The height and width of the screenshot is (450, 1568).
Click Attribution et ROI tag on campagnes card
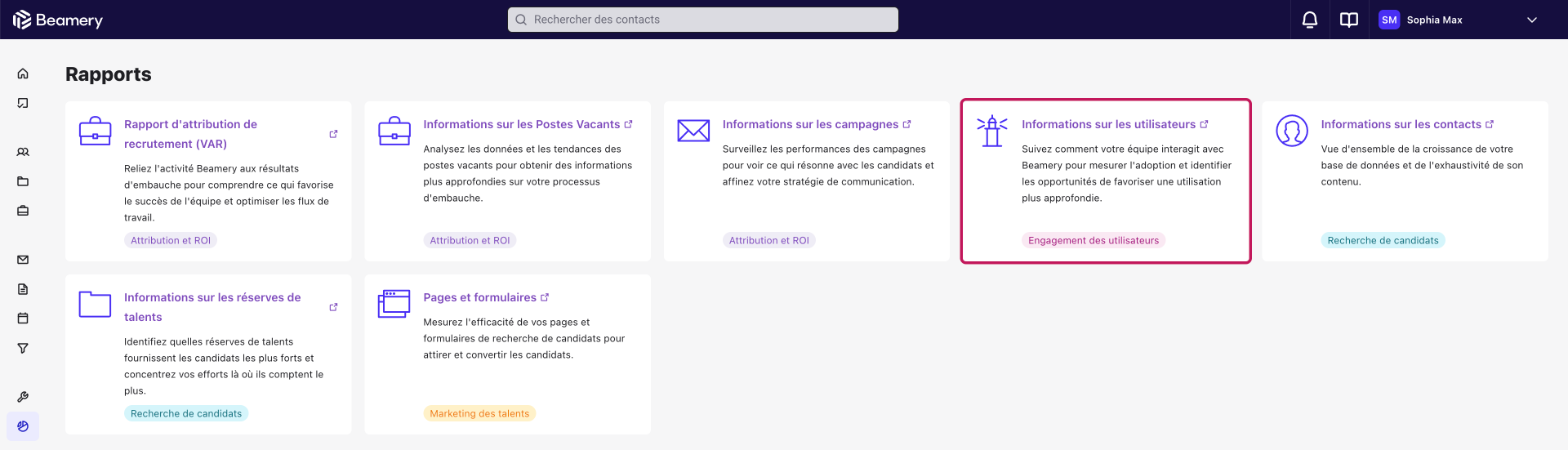pyautogui.click(x=769, y=240)
